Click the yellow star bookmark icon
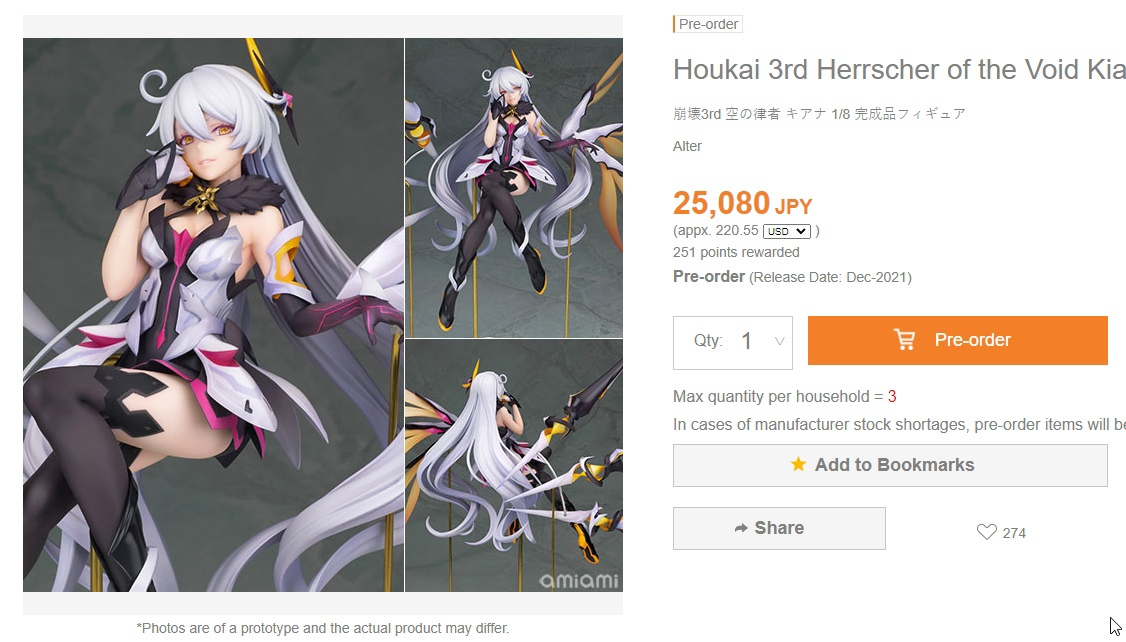 point(798,464)
